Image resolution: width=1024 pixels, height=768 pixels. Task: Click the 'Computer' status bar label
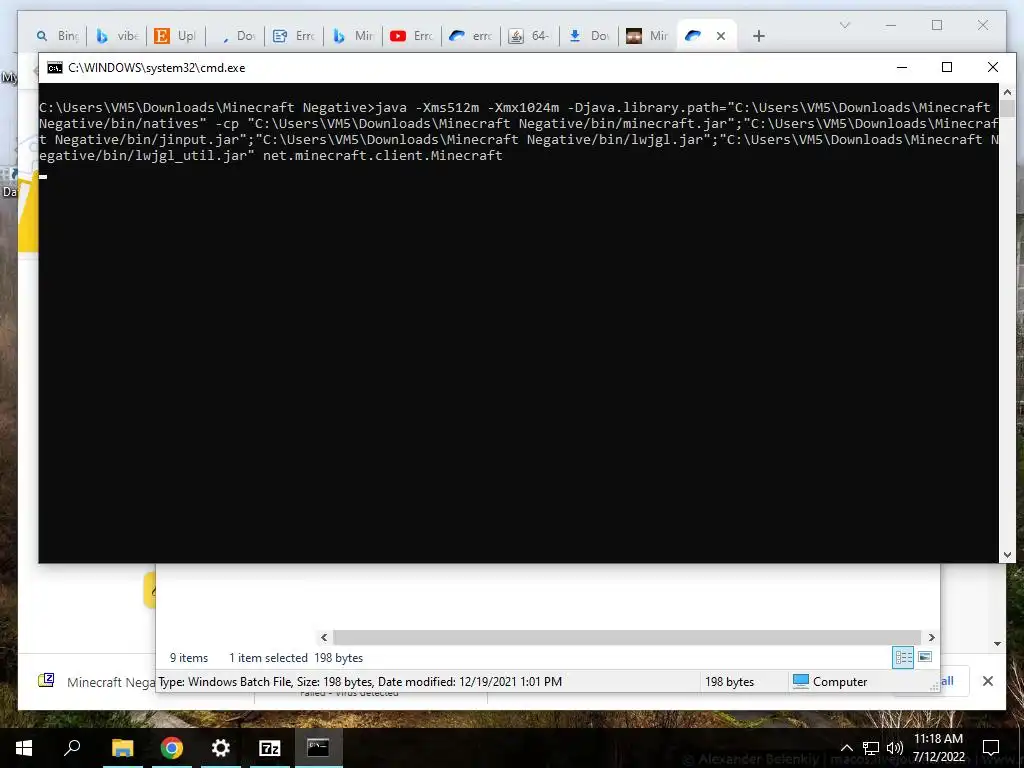tap(840, 682)
